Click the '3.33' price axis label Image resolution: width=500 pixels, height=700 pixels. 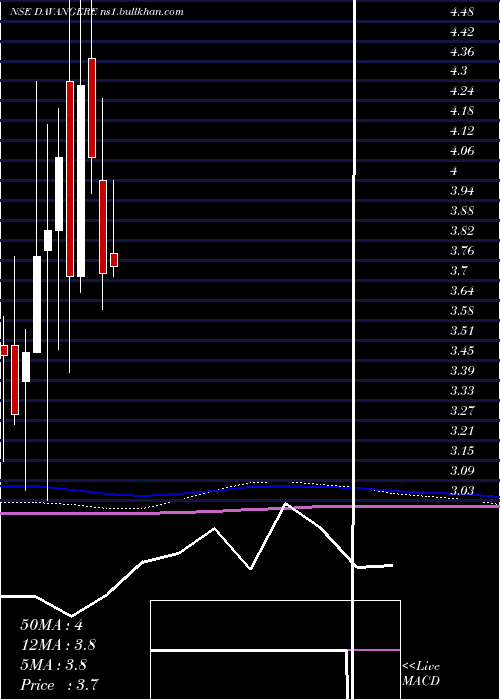point(462,391)
